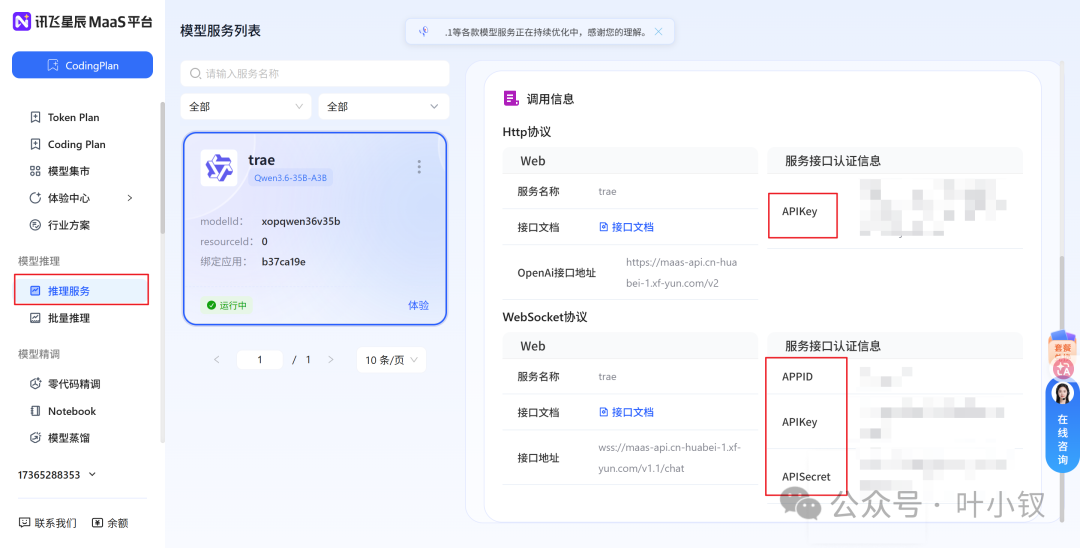Image resolution: width=1080 pixels, height=548 pixels.
Task: Click 体验 link on trae card
Action: coord(419,305)
